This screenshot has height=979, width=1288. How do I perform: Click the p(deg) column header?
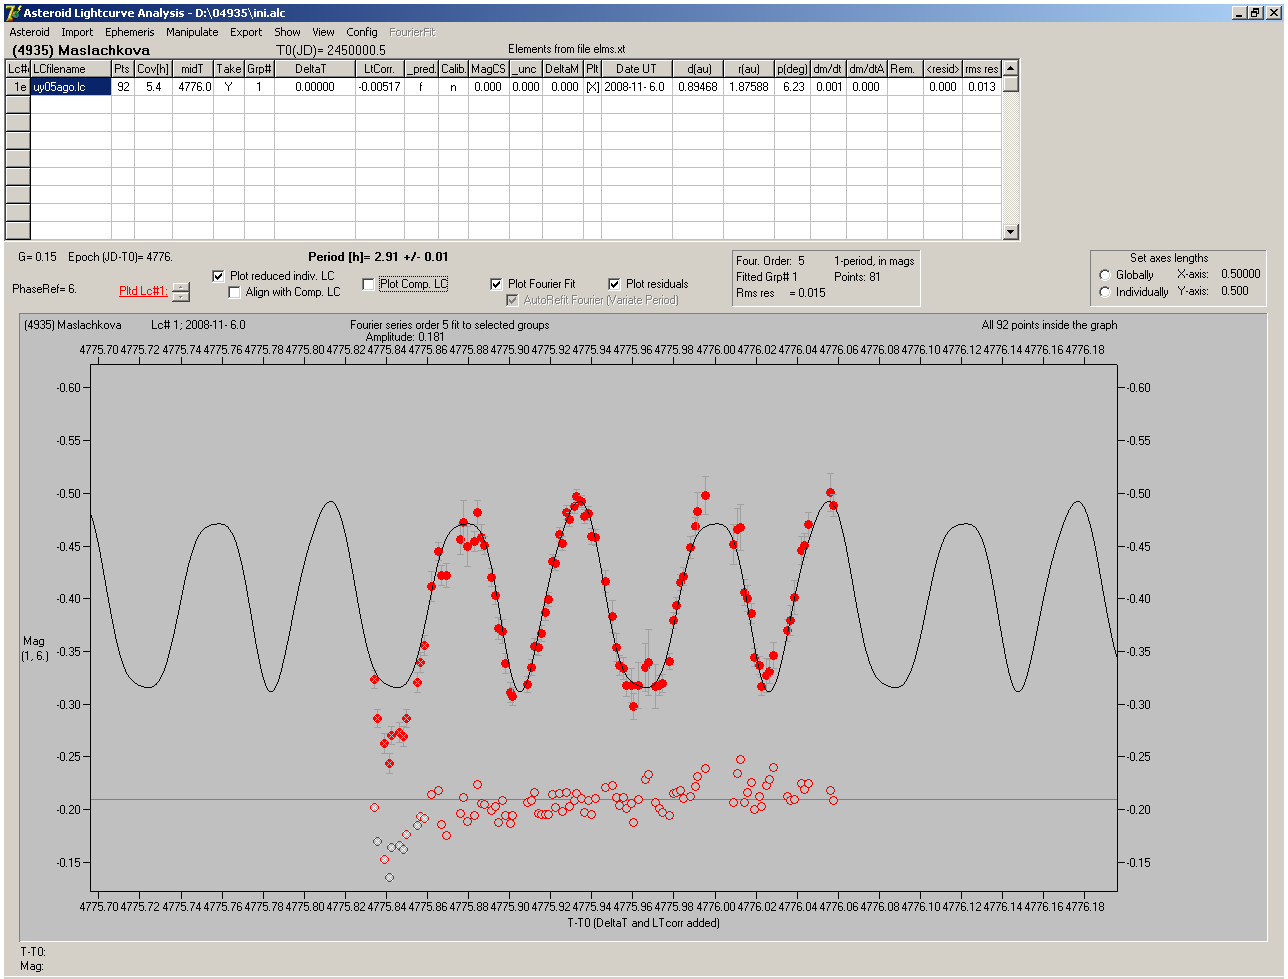click(x=792, y=69)
